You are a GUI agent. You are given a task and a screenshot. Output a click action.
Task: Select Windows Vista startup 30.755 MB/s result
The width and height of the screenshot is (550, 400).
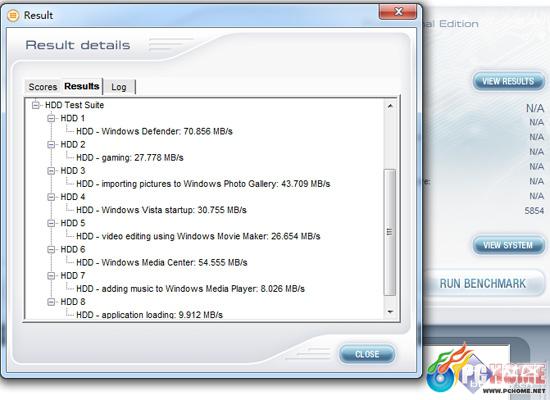click(161, 210)
